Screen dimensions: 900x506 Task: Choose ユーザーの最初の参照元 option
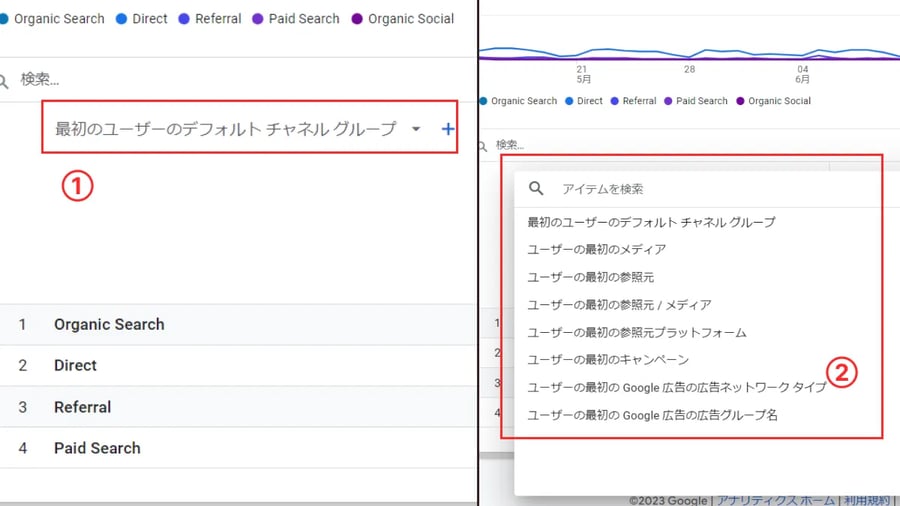tap(590, 277)
